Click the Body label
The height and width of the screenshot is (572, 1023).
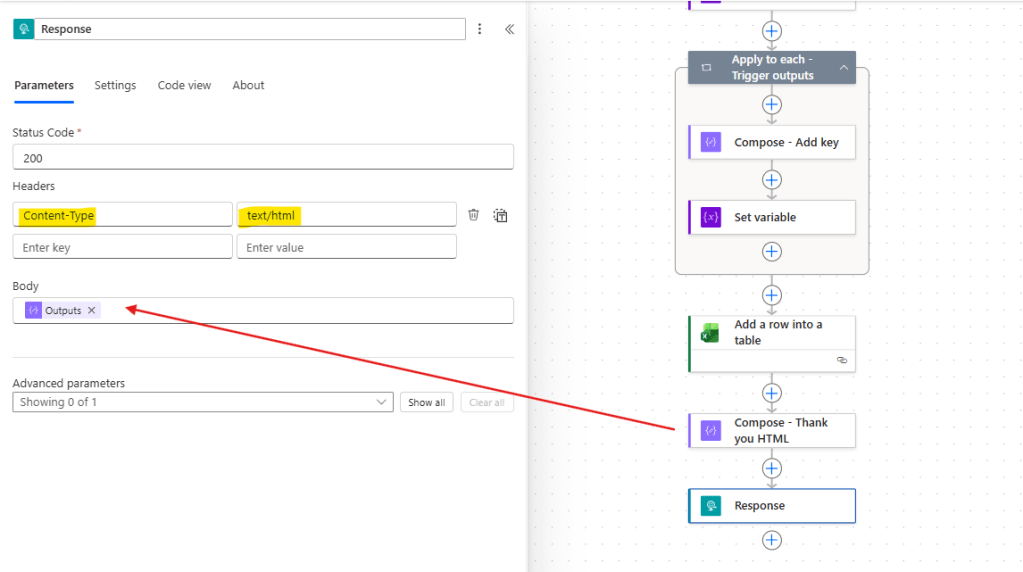(25, 286)
